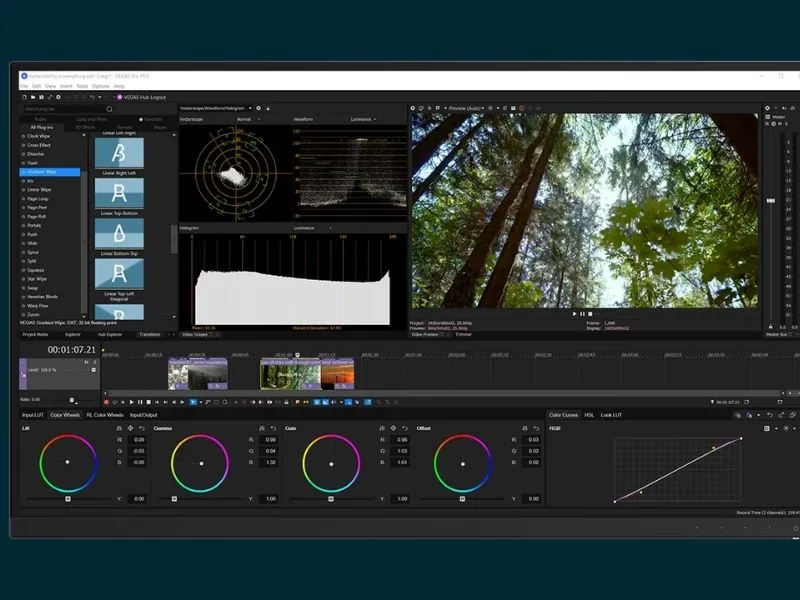
Task: Open the Help menu
Action: pyautogui.click(x=119, y=86)
